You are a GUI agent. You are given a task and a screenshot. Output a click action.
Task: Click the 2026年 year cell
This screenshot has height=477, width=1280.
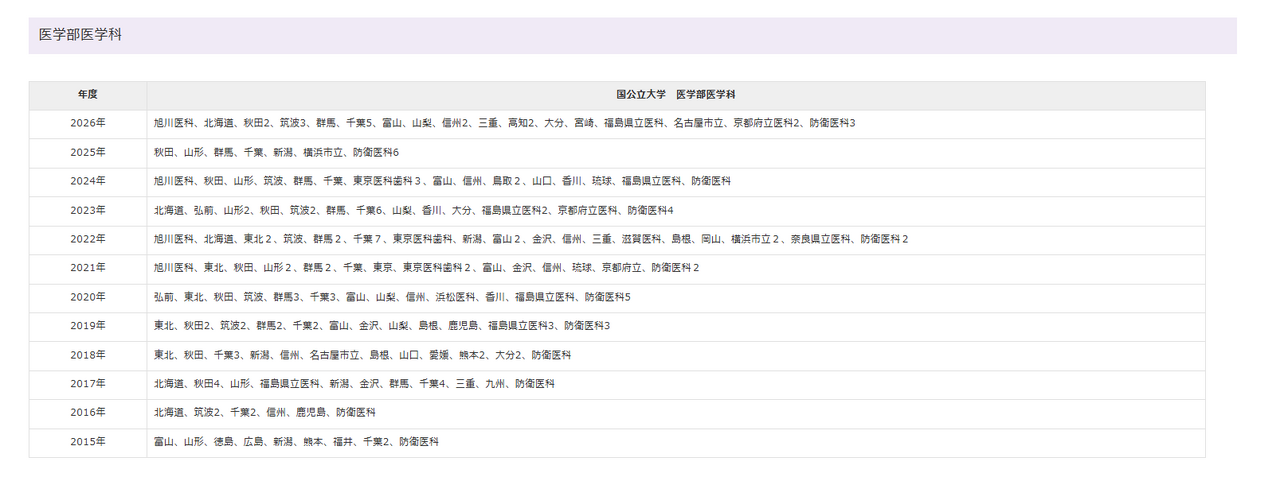(x=88, y=123)
